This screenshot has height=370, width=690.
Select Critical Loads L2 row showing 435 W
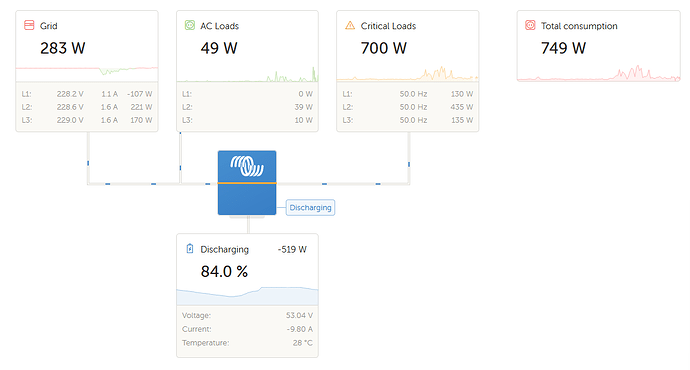pos(407,107)
